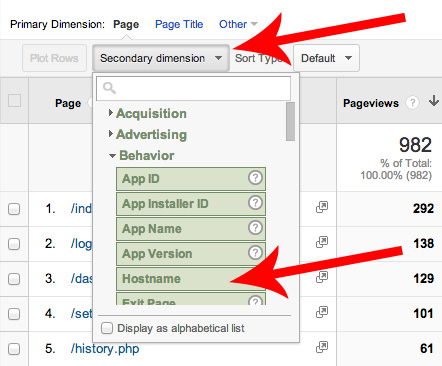Click the 292 pageviews cell
Image resolution: width=442 pixels, height=366 pixels.
pos(423,209)
